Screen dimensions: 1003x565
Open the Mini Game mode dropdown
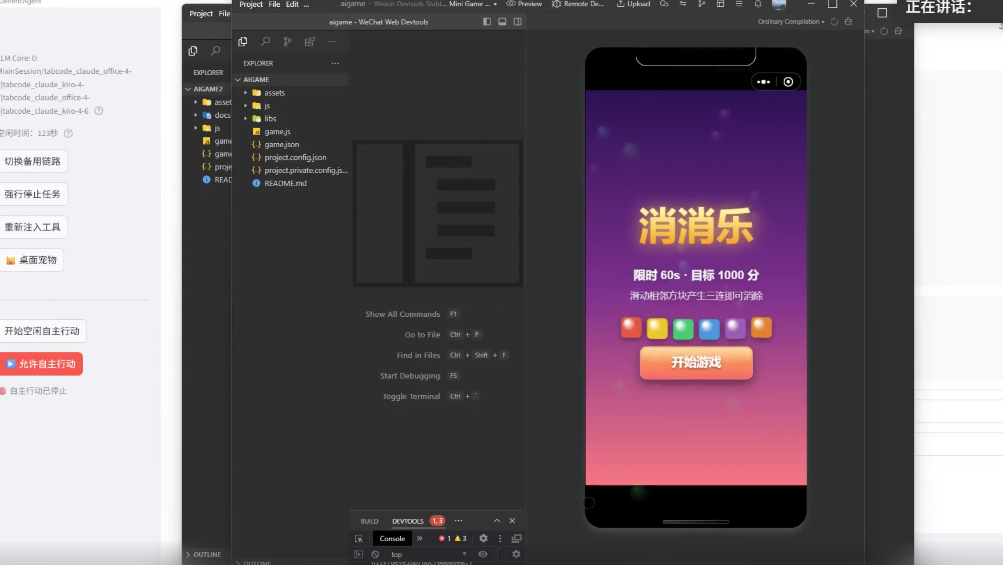473,4
